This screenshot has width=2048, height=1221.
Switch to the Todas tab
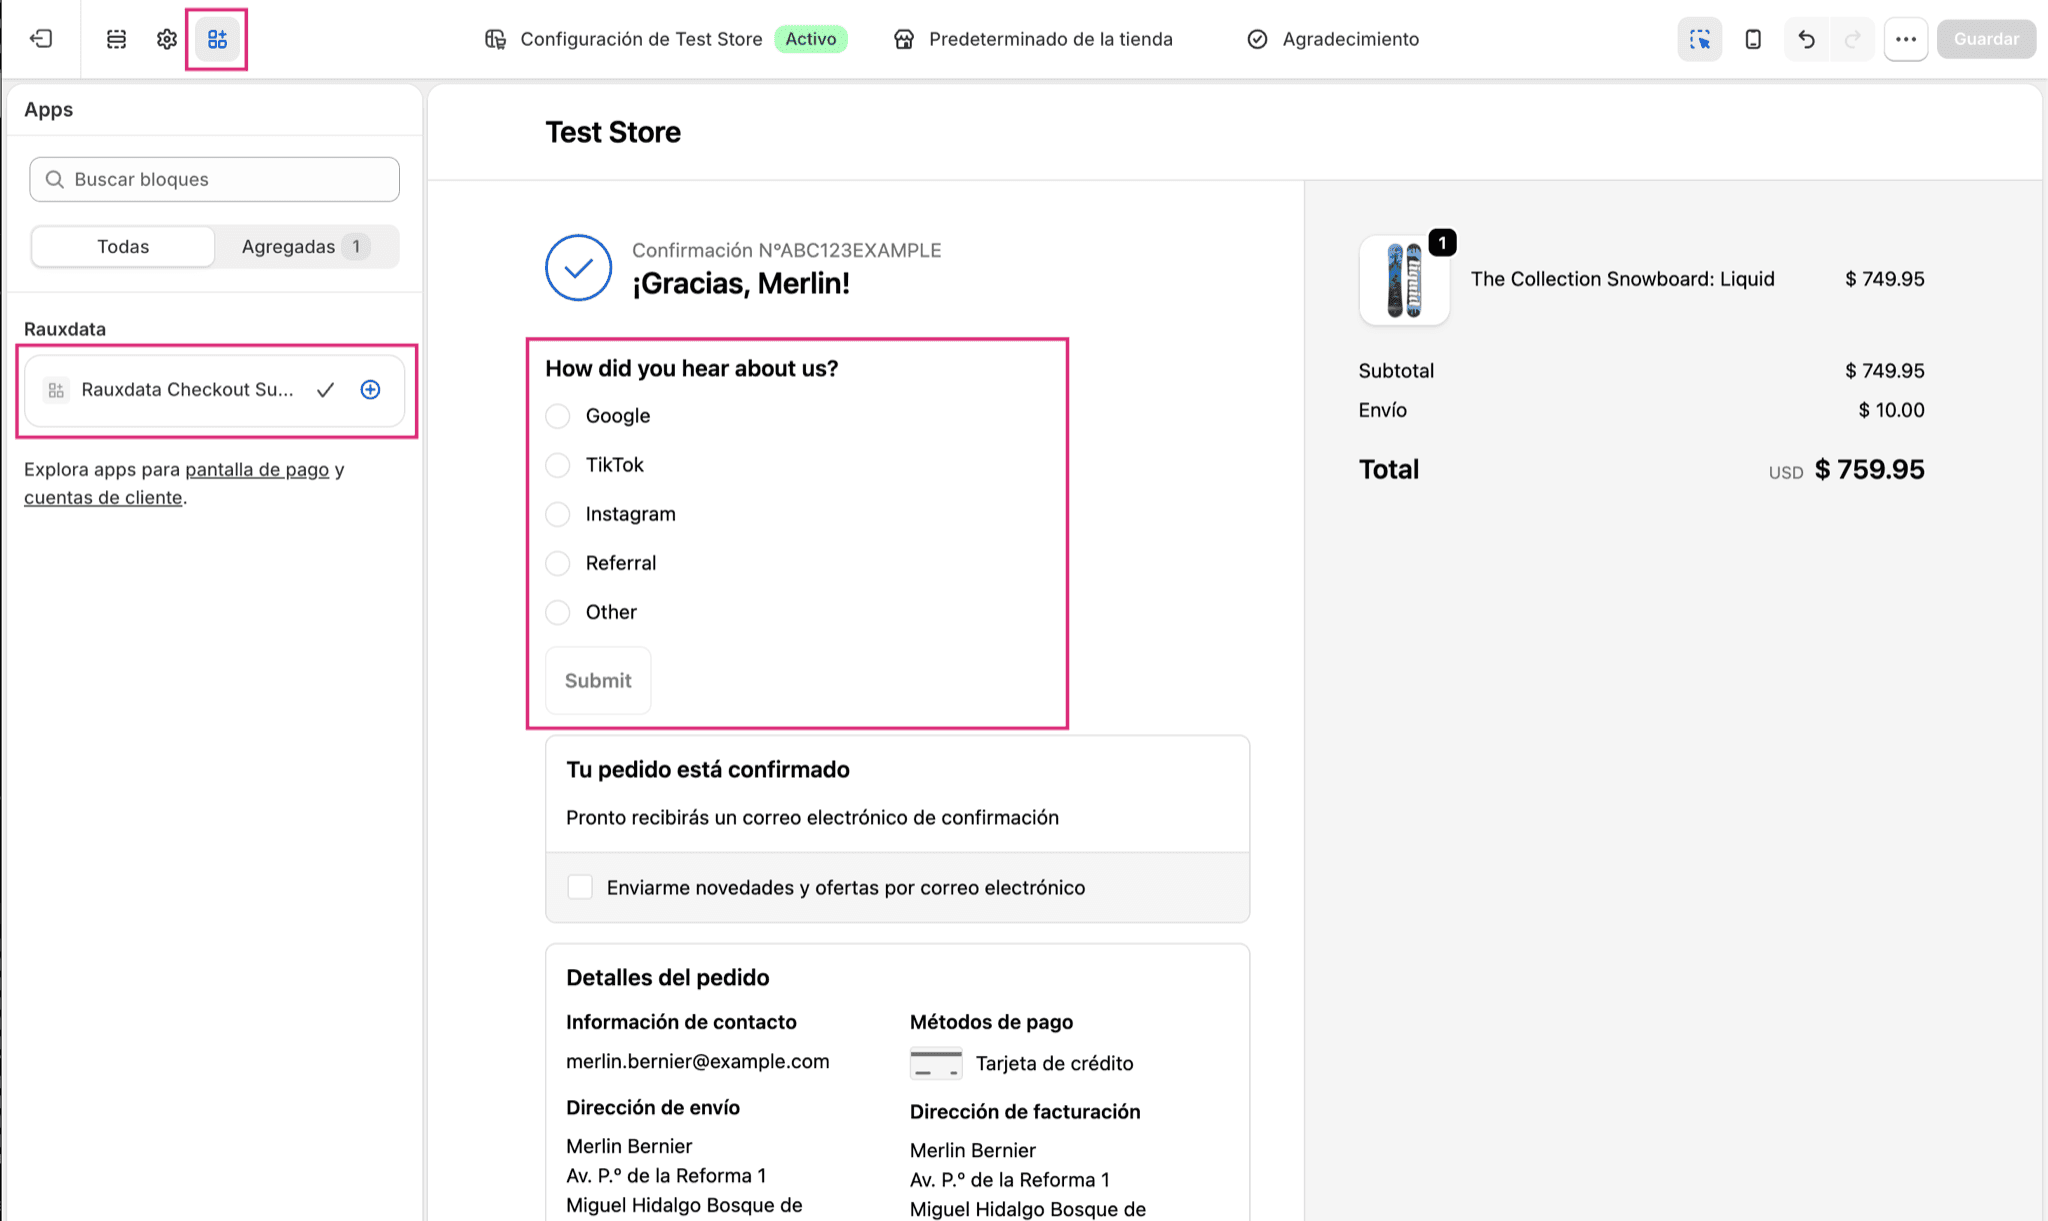123,246
